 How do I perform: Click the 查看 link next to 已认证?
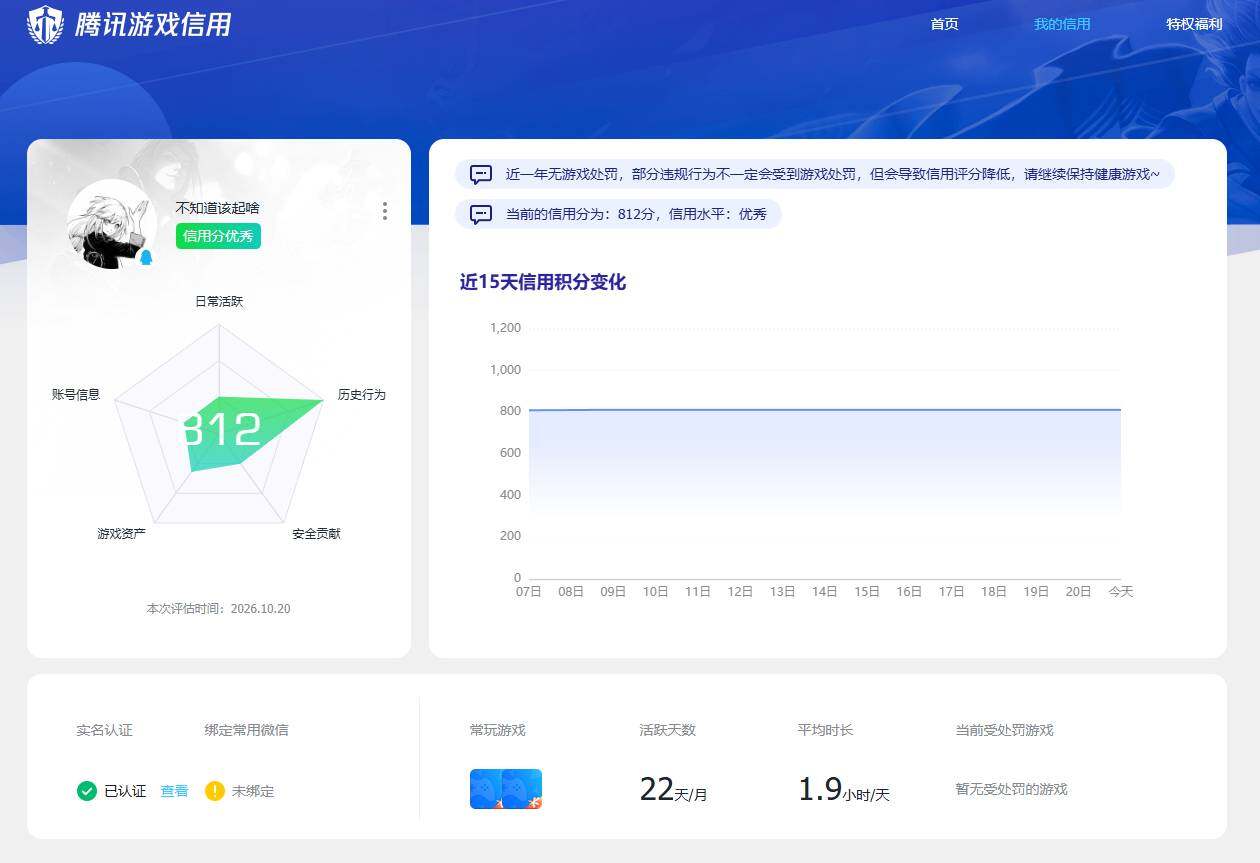[174, 791]
